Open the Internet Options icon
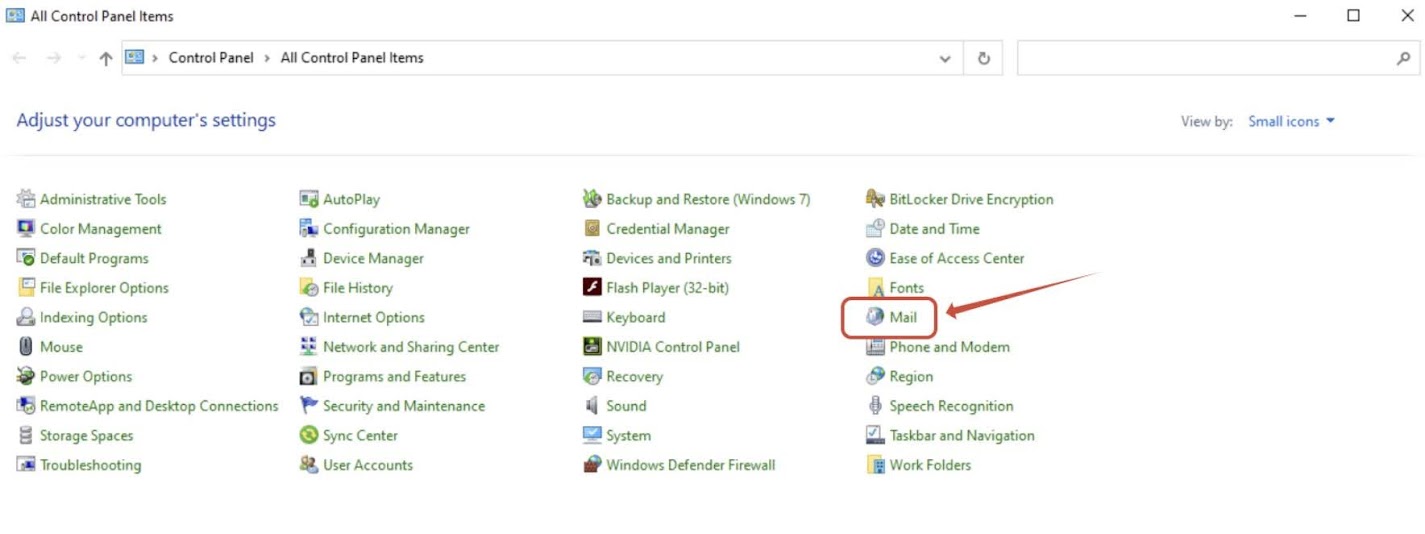The width and height of the screenshot is (1425, 534). pos(309,317)
